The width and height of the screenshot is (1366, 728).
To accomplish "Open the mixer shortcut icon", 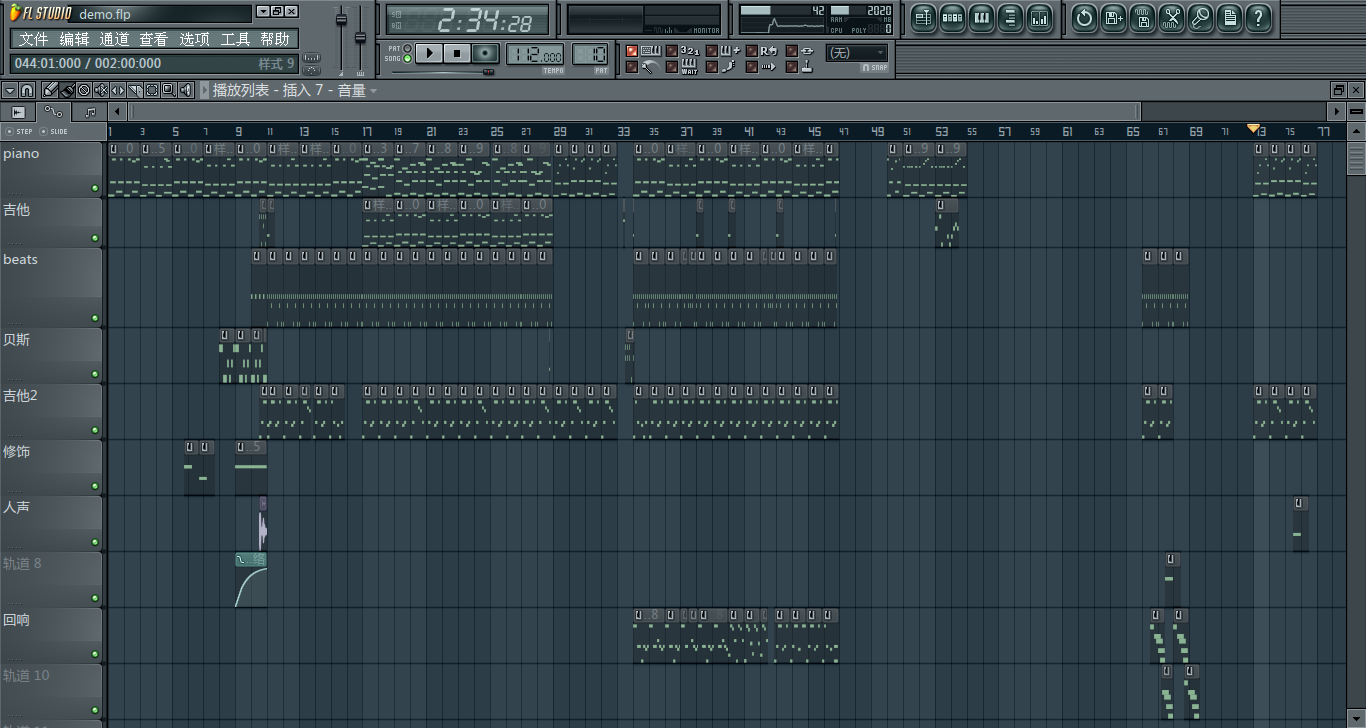I will [1039, 17].
